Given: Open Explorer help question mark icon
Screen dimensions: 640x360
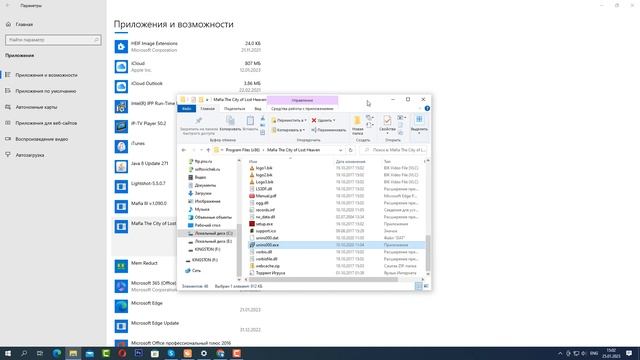Looking at the screenshot, I should (x=427, y=109).
